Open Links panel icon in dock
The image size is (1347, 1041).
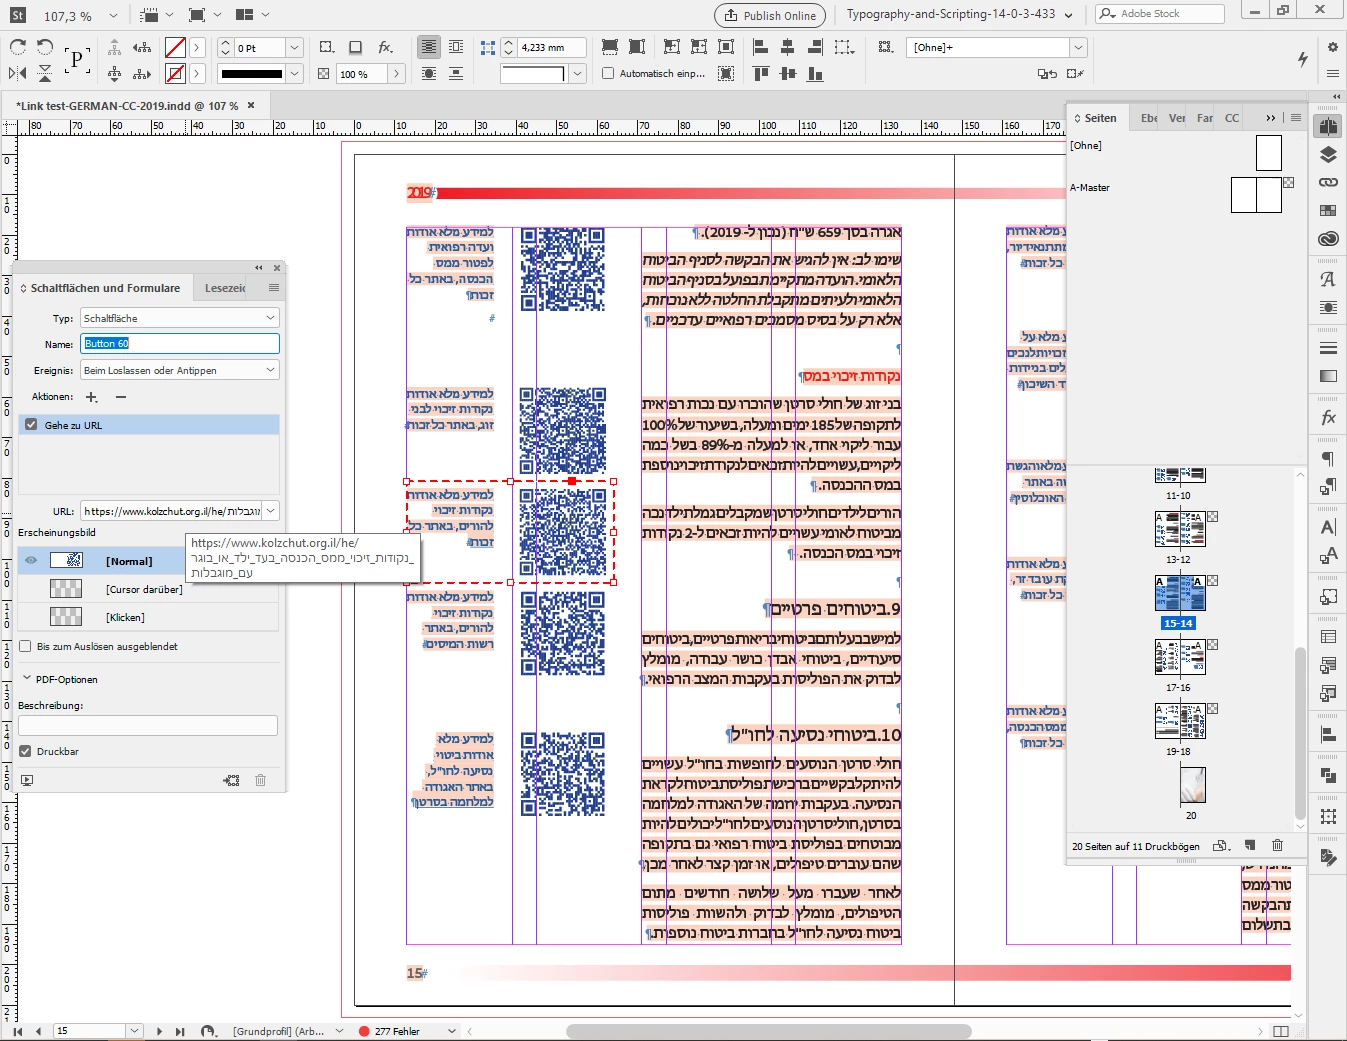(x=1328, y=183)
